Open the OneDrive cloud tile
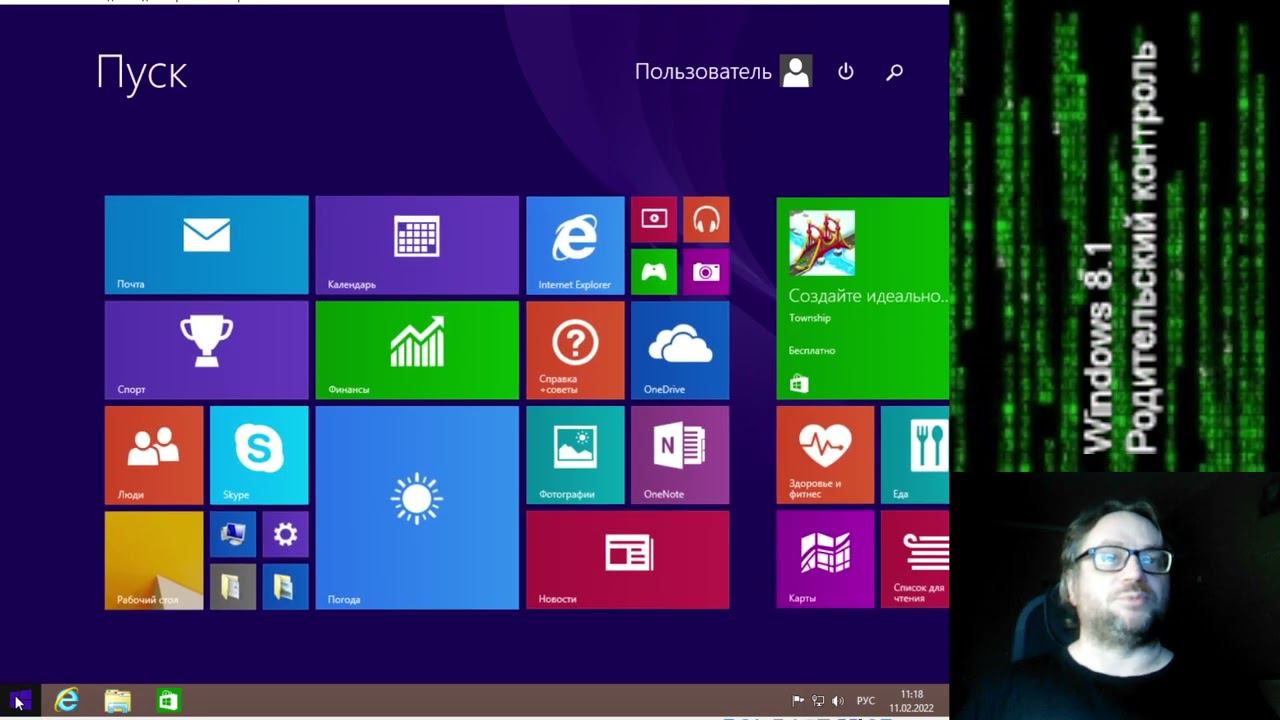 tap(680, 350)
